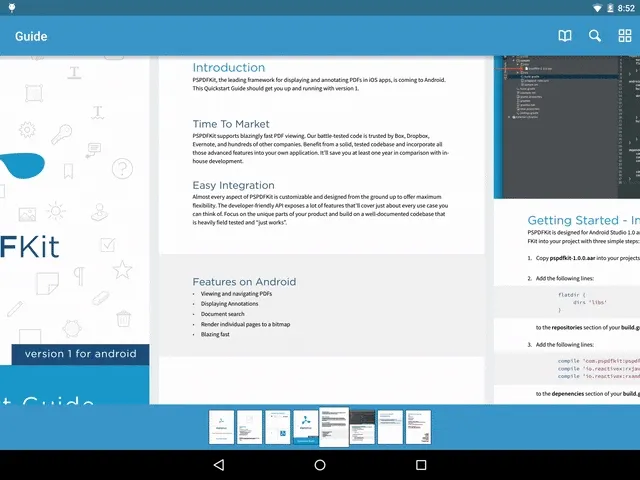Tap the Wi-Fi status icon
This screenshot has width=640, height=480.
[597, 8]
